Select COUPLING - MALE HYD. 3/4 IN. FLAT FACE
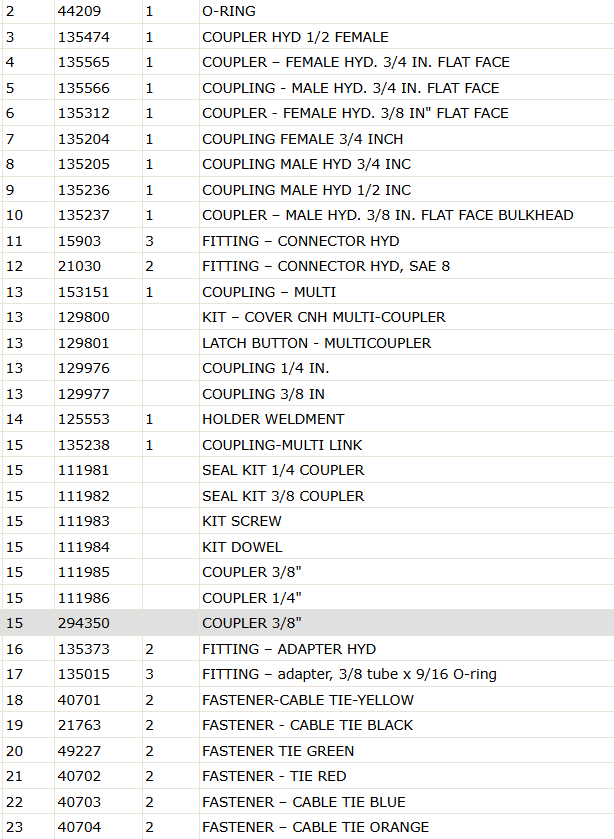The width and height of the screenshot is (614, 839). [351, 88]
